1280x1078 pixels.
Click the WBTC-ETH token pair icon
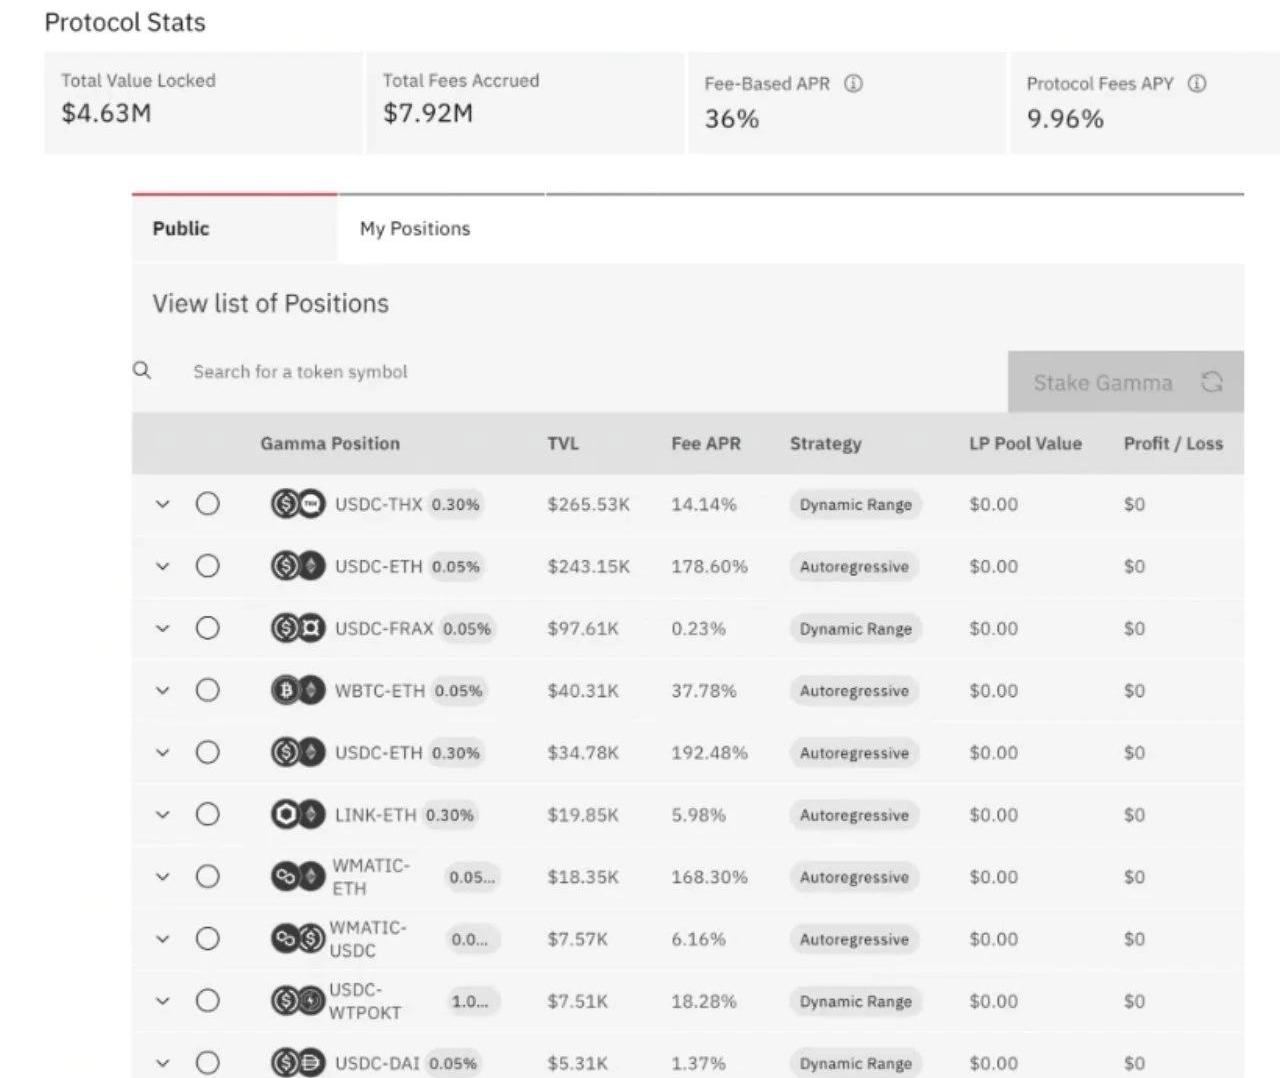(x=298, y=691)
